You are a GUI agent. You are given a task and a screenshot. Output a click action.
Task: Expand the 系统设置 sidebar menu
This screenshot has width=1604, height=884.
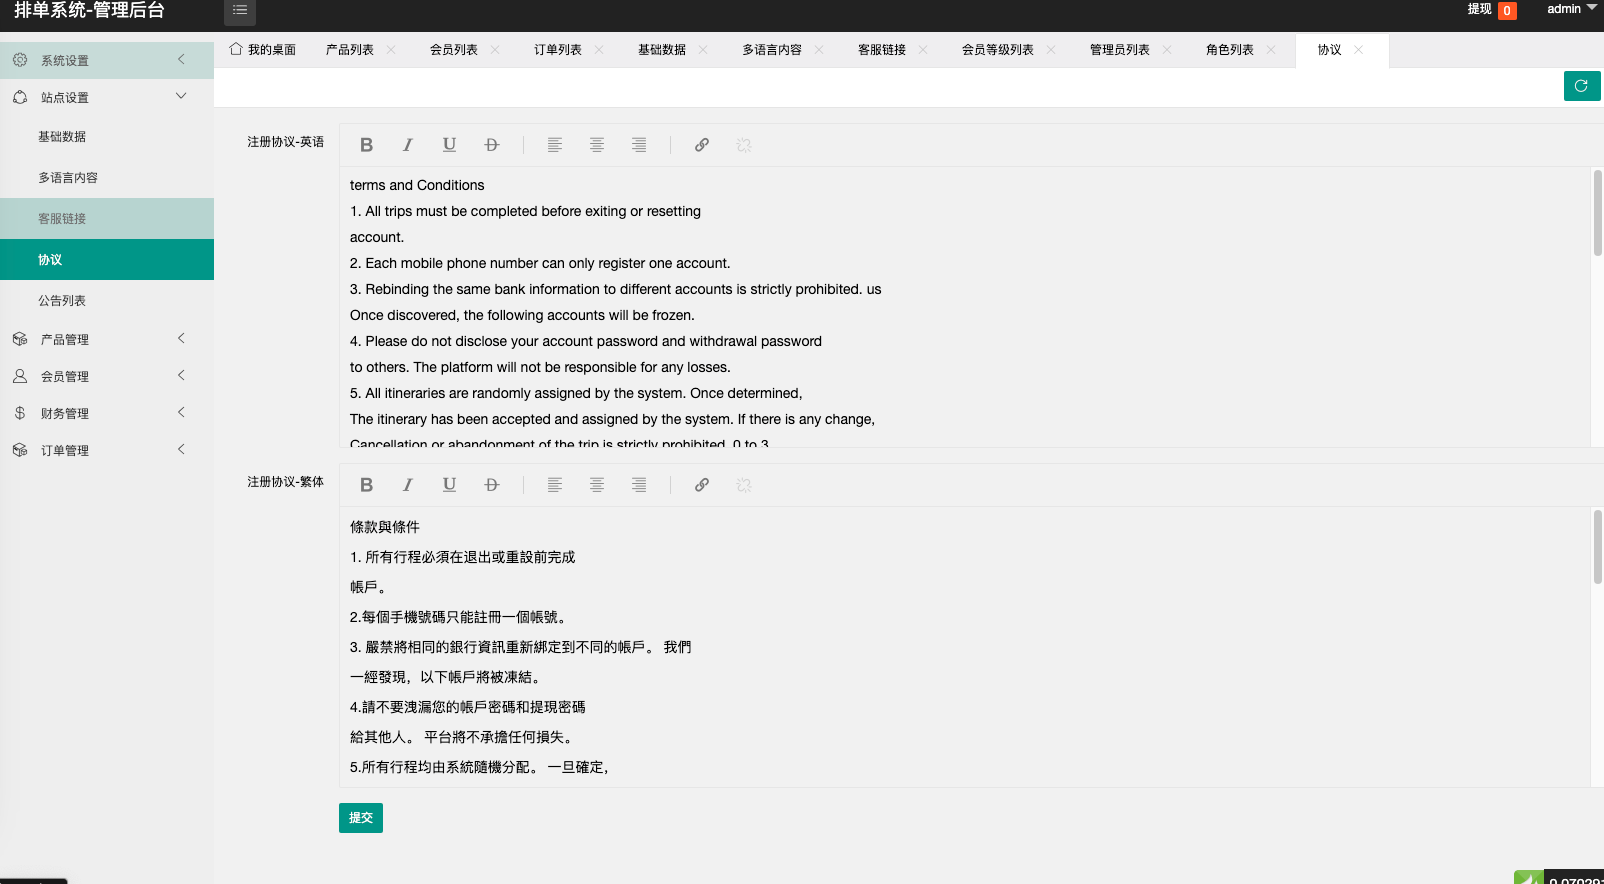pos(106,60)
